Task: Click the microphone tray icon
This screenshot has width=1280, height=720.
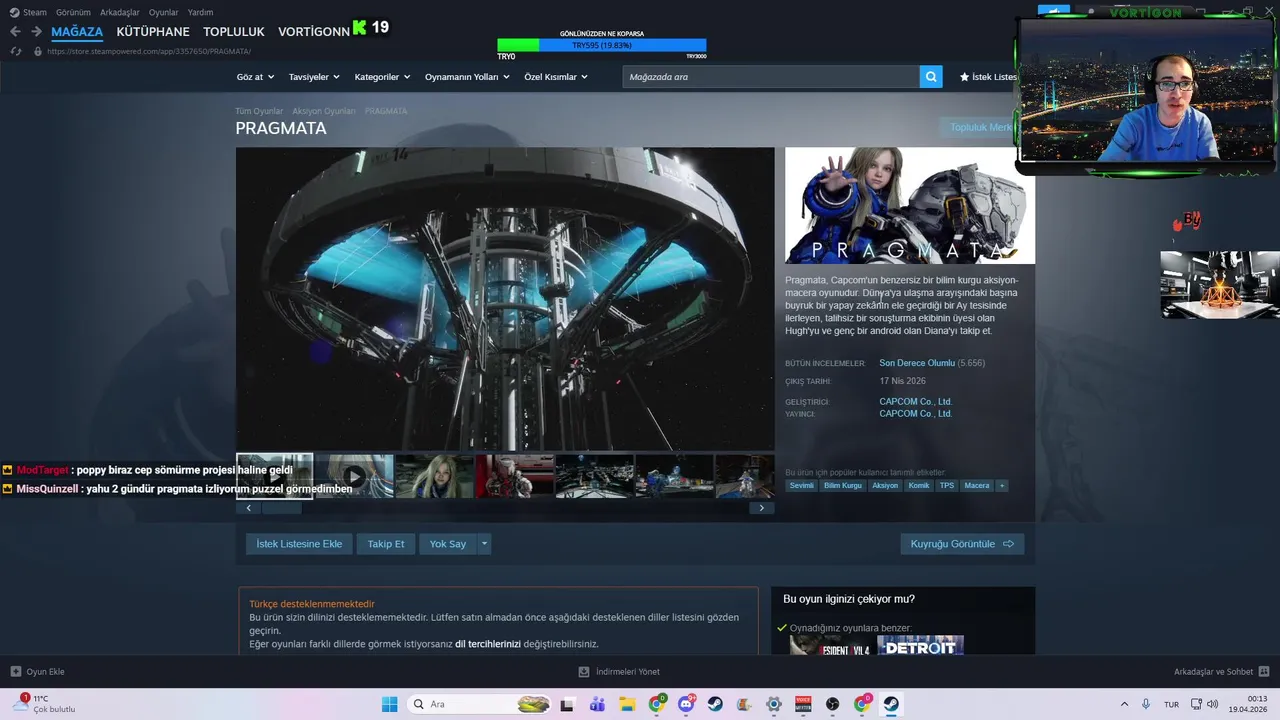Action: pyautogui.click(x=1146, y=704)
